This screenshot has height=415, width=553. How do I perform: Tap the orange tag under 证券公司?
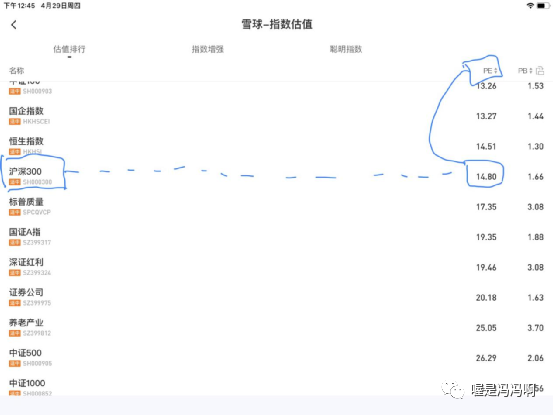pos(15,303)
